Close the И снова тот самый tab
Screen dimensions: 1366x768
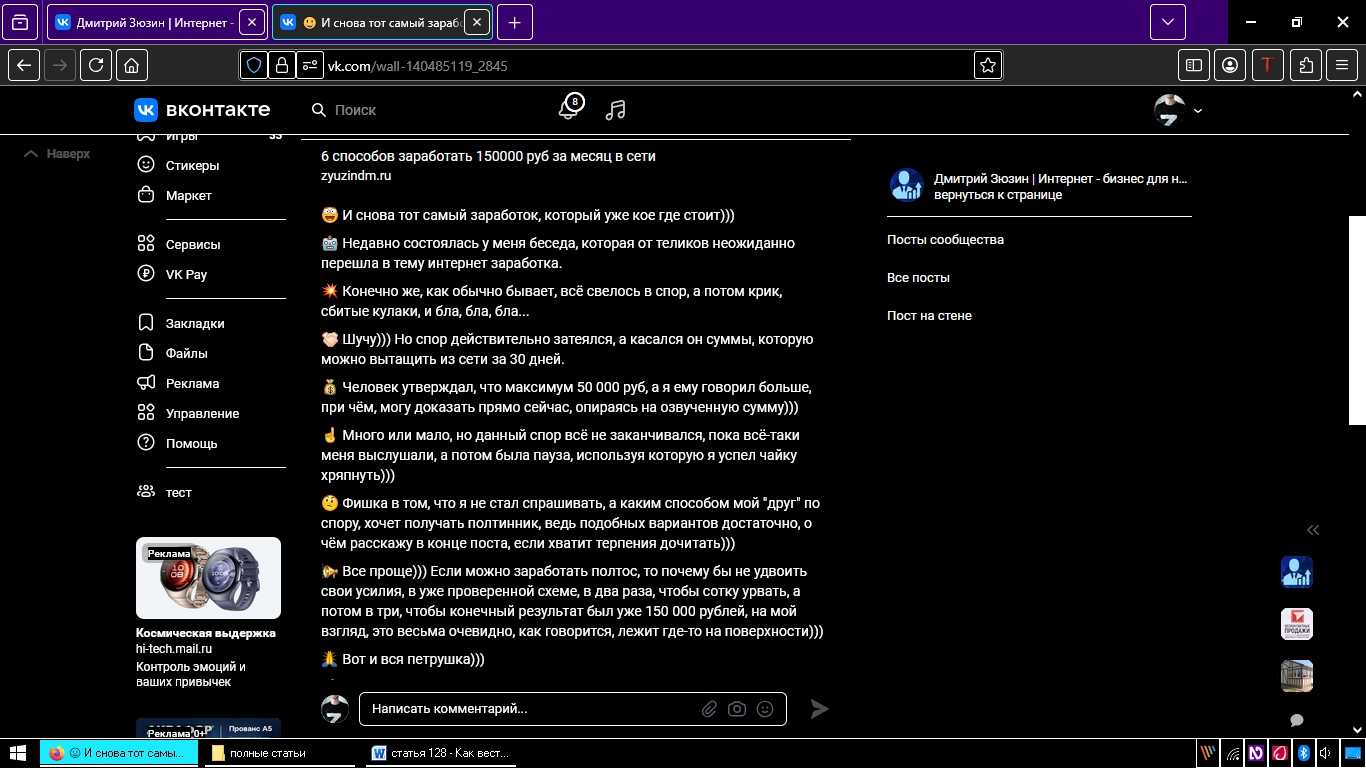tap(477, 22)
